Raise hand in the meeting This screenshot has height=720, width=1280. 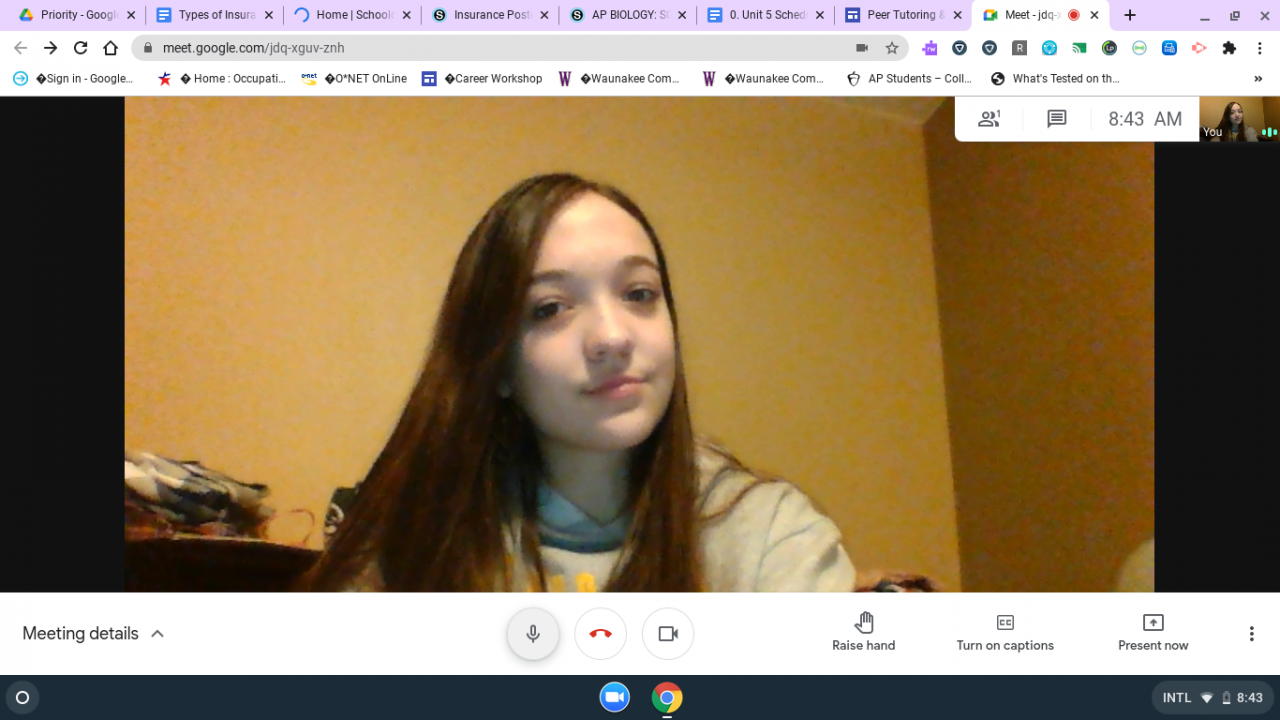(x=864, y=633)
